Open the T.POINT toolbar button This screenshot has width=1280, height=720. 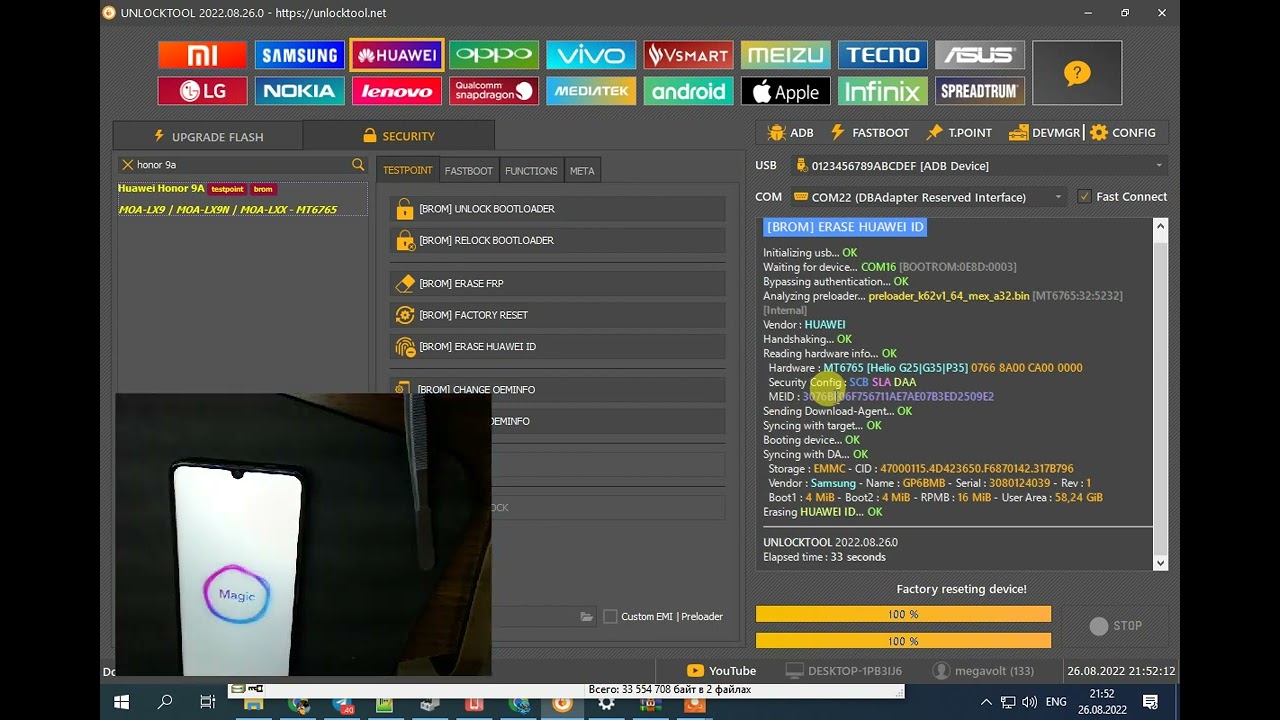959,132
